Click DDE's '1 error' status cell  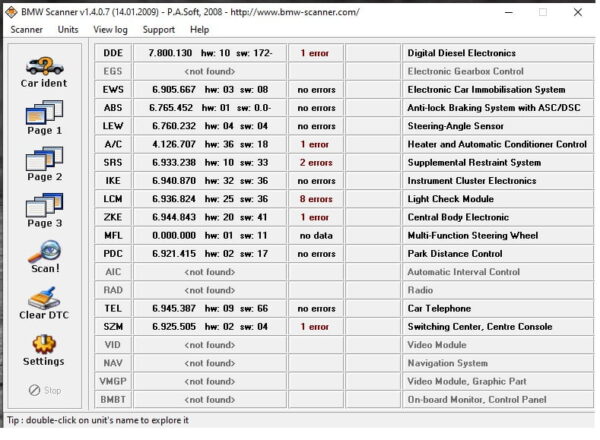tap(316, 53)
